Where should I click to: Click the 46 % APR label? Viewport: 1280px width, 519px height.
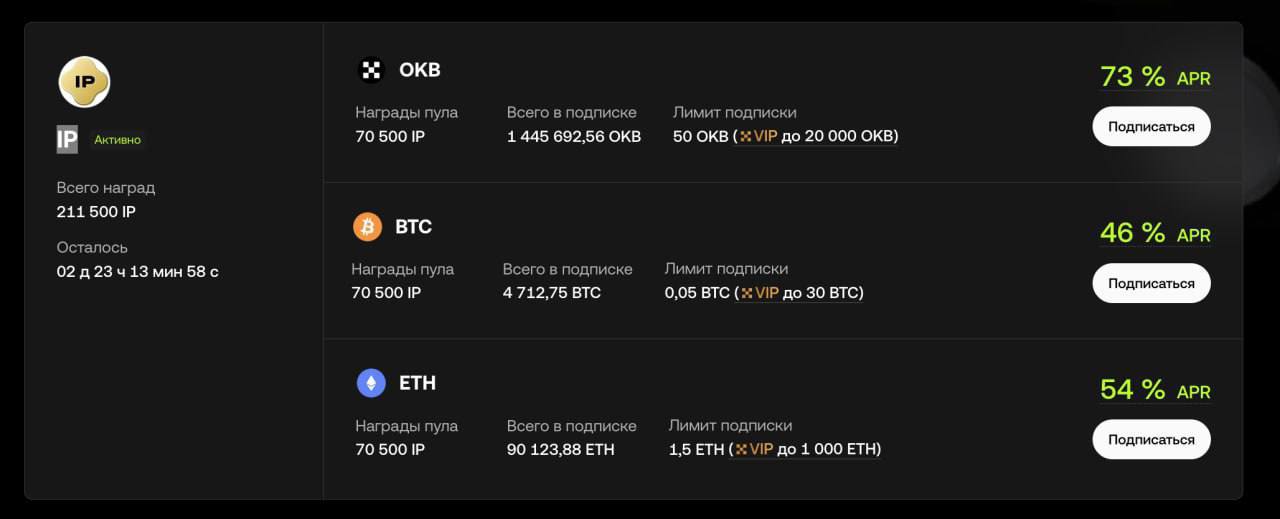tap(1155, 234)
